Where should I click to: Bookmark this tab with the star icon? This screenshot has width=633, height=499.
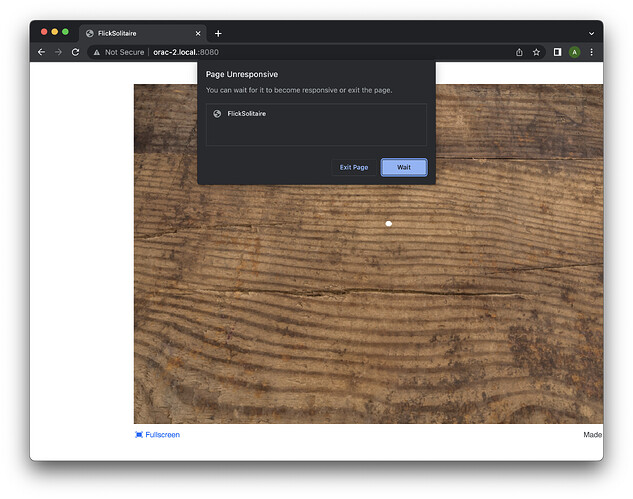click(x=536, y=52)
